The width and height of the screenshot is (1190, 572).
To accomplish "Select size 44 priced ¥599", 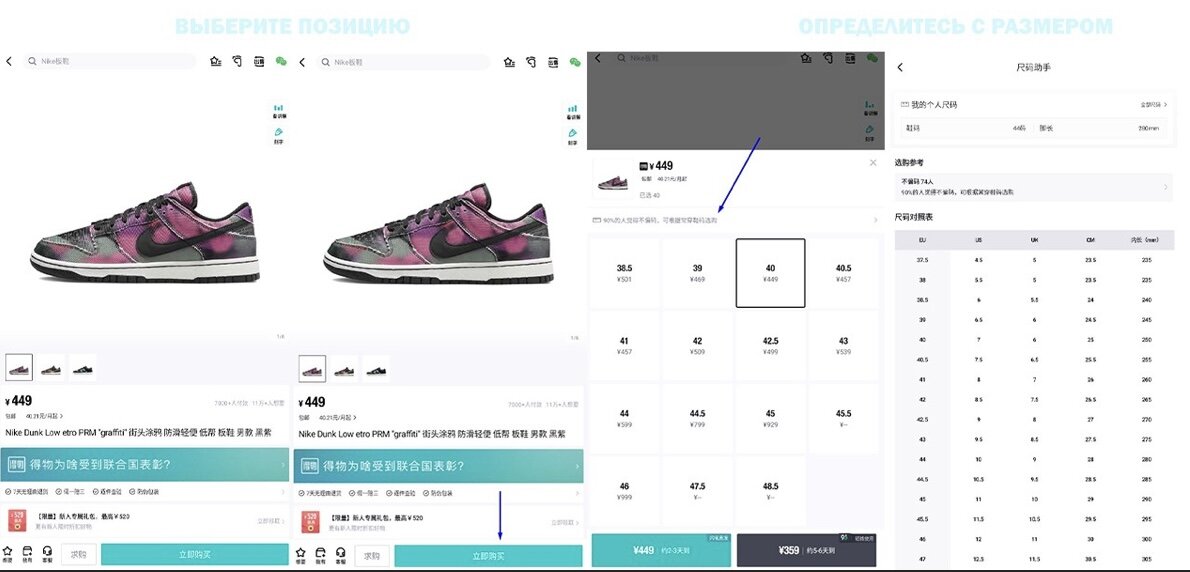I will click(x=625, y=419).
